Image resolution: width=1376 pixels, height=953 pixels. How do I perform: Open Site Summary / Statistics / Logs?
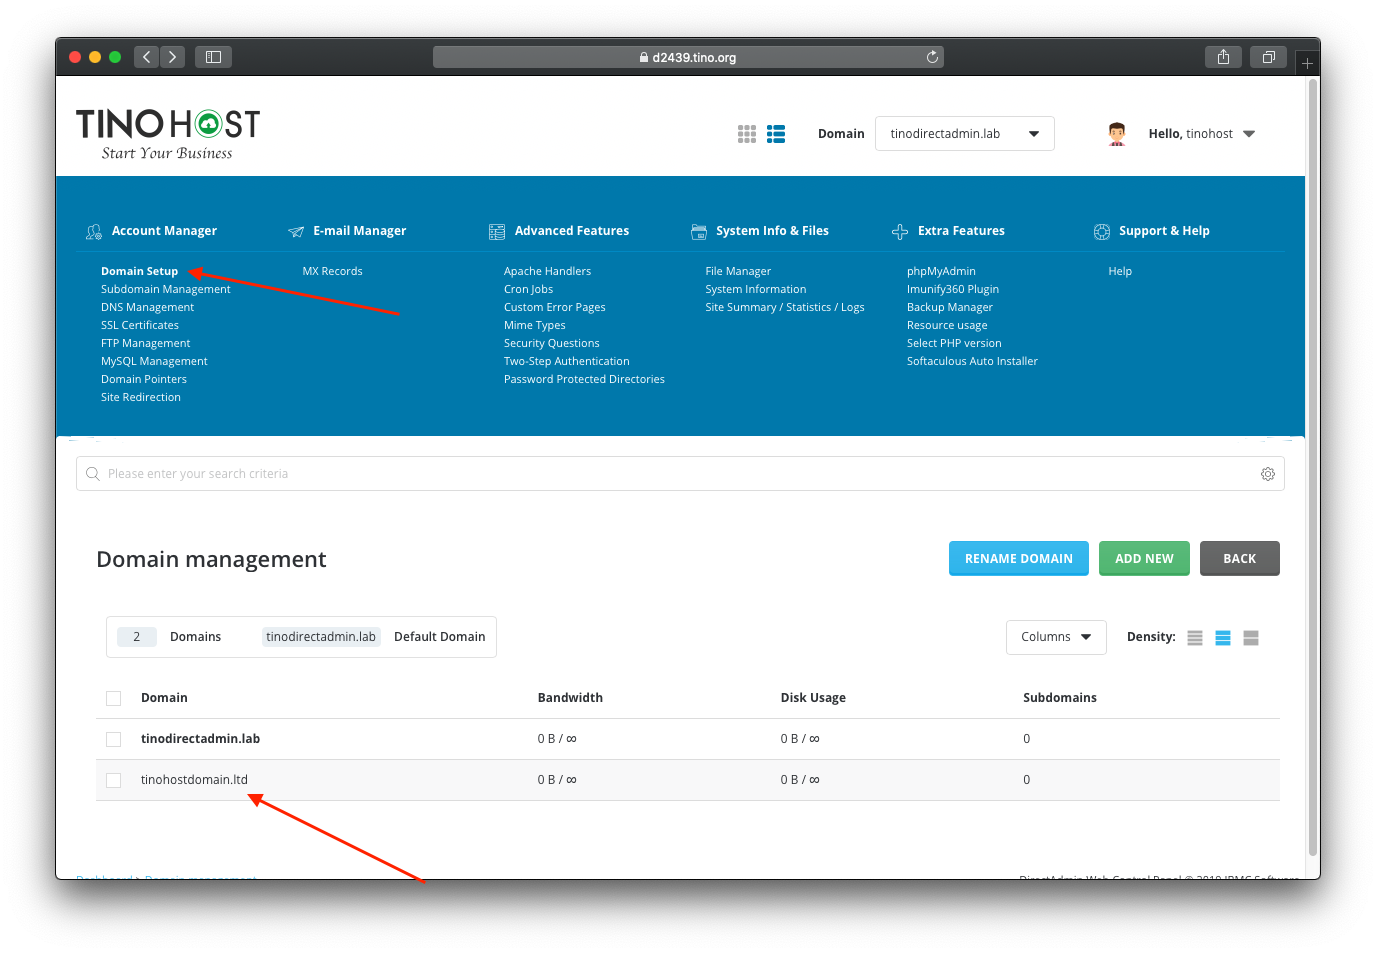click(x=785, y=307)
